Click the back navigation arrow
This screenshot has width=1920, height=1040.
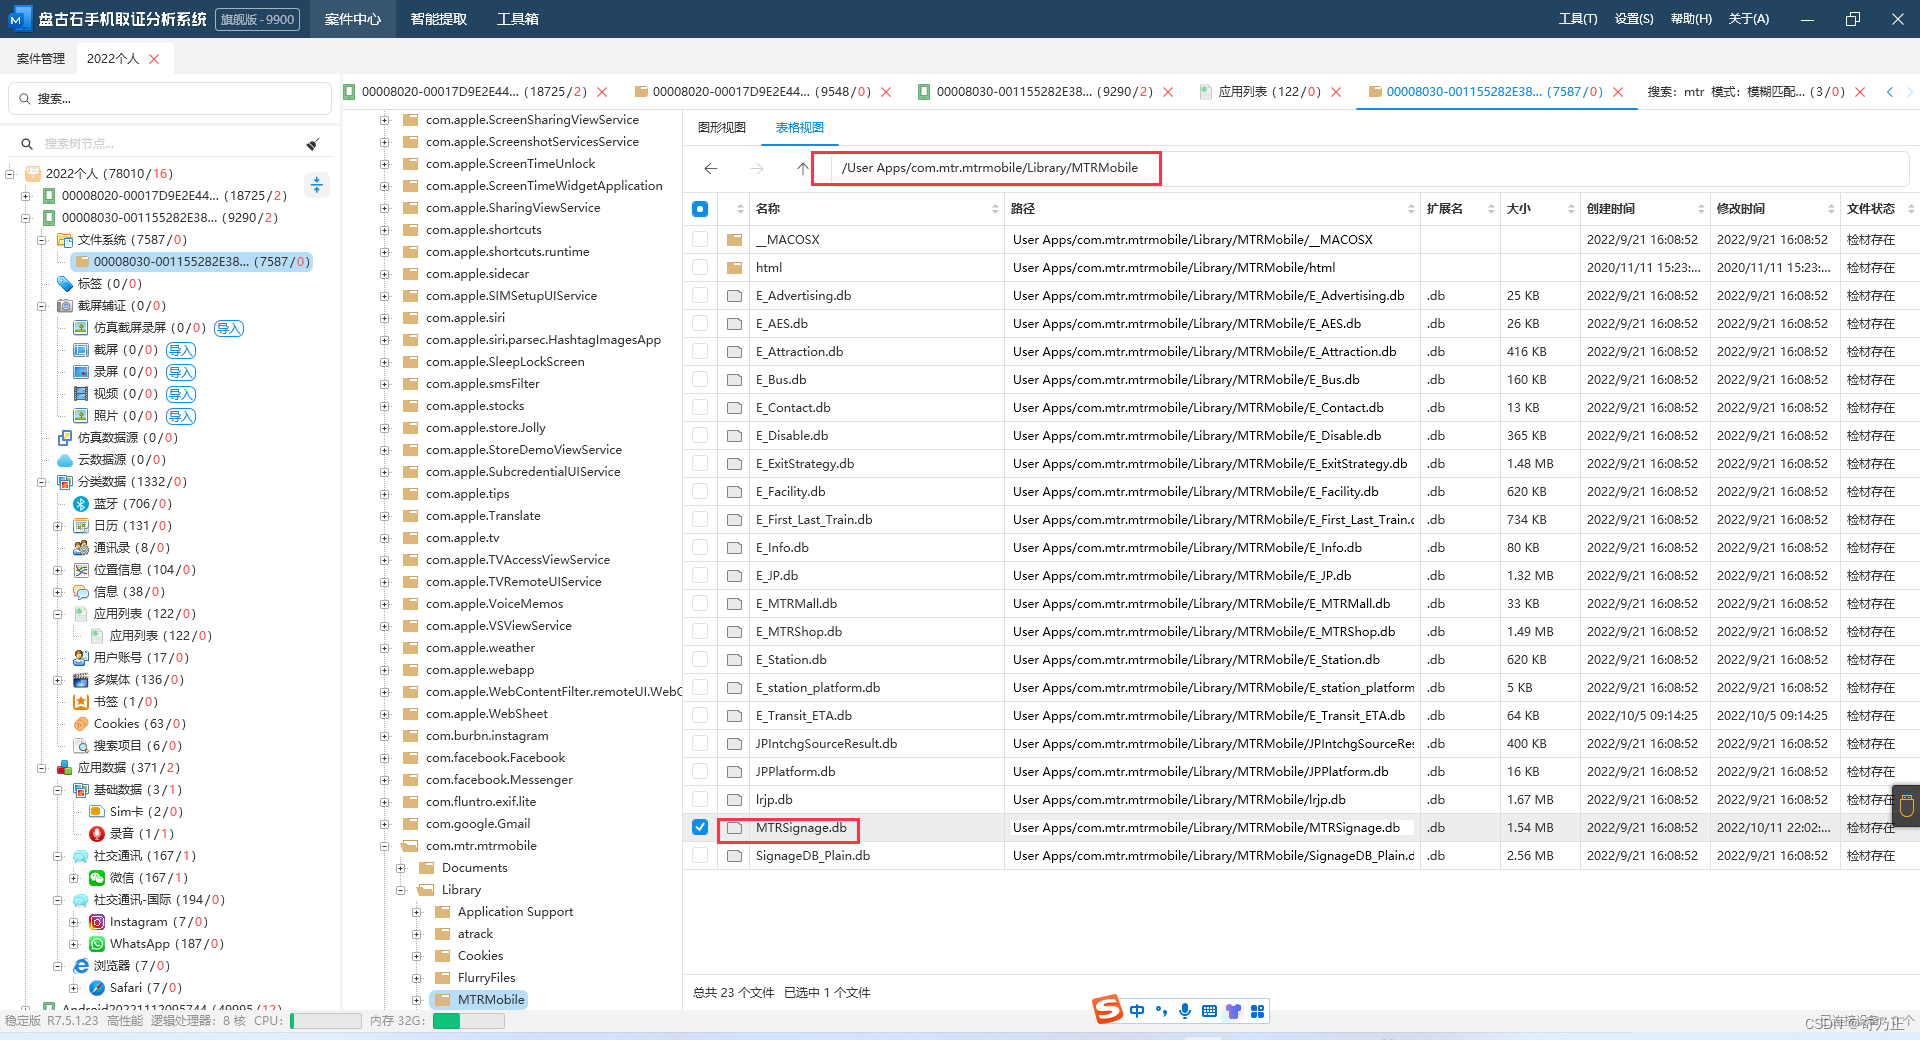click(x=711, y=168)
